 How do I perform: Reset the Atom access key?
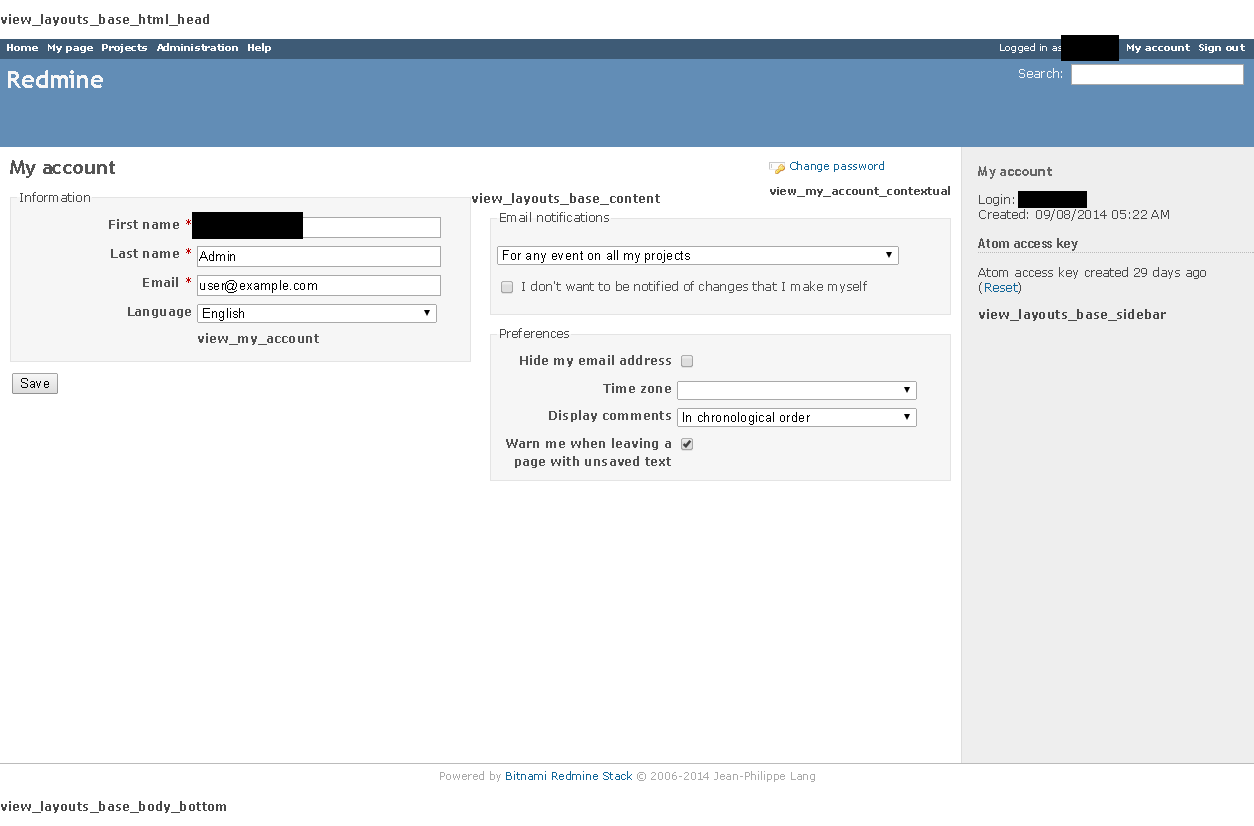1000,287
